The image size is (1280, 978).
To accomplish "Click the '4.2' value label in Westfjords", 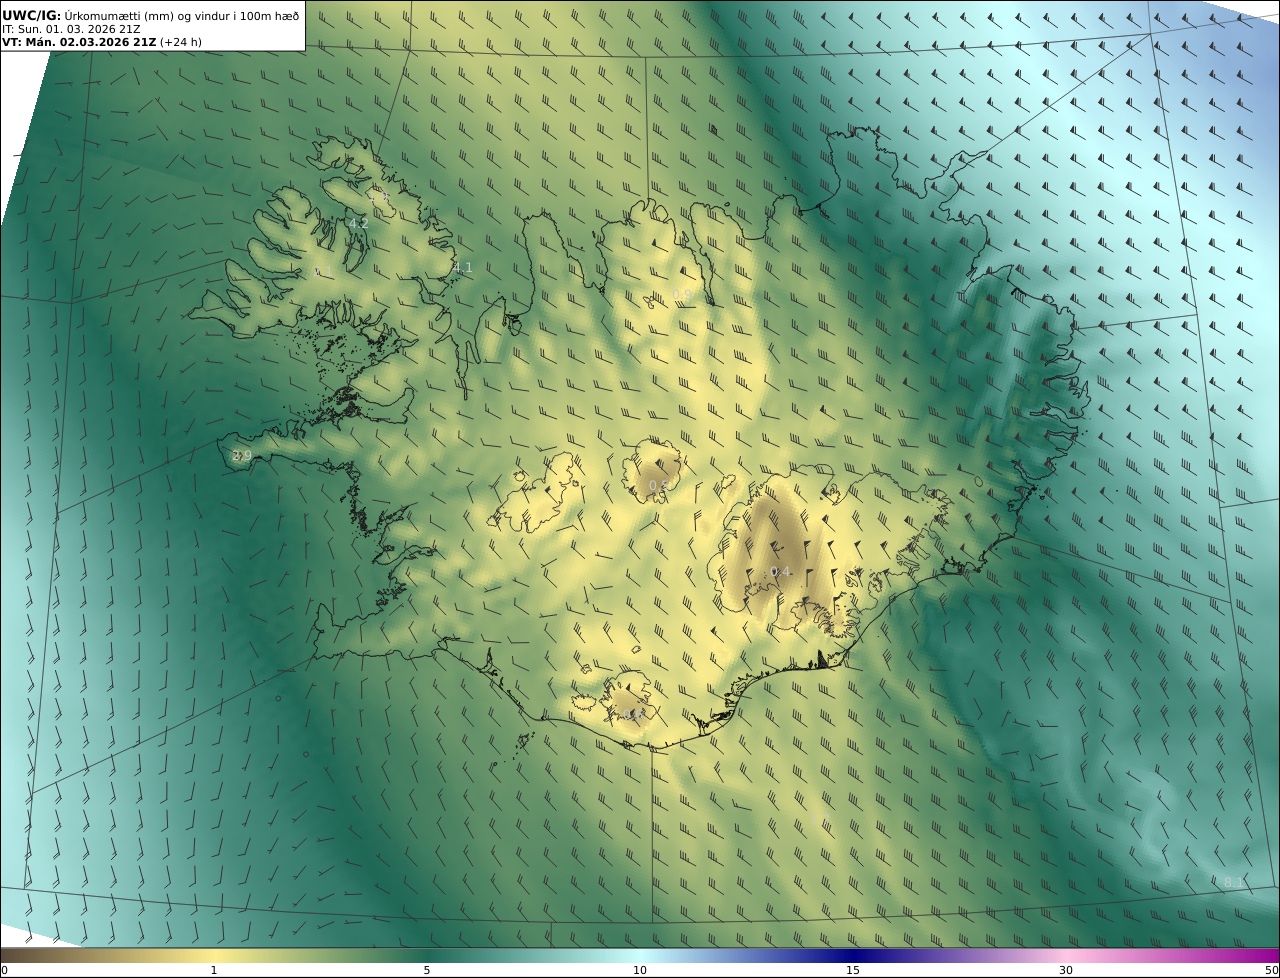I will pyautogui.click(x=358, y=223).
